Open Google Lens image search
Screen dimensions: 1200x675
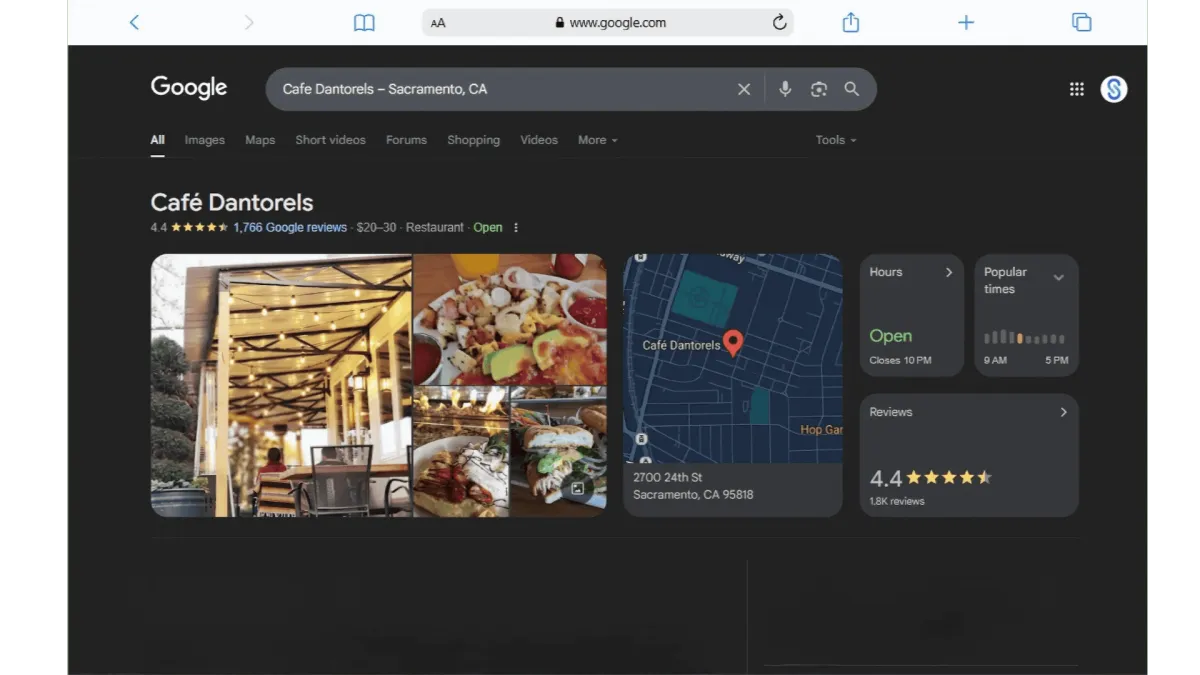819,89
